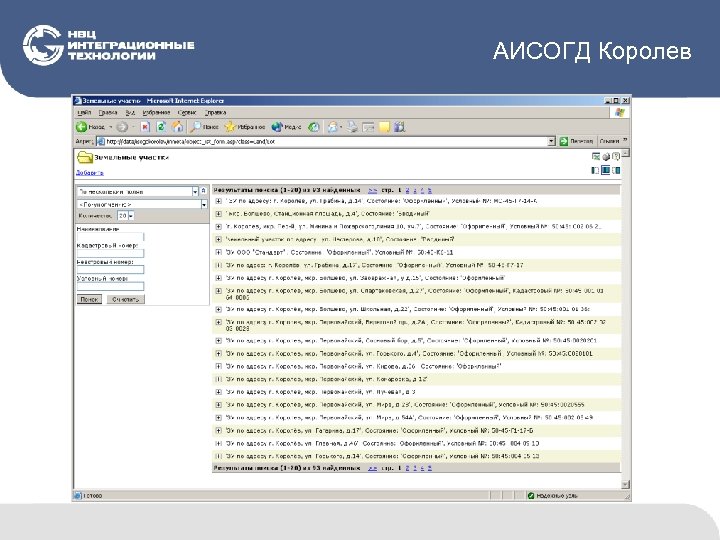Image resolution: width=720 pixels, height=540 pixels.
Task: Go to page 5 in bottom pagination
Action: (x=430, y=468)
